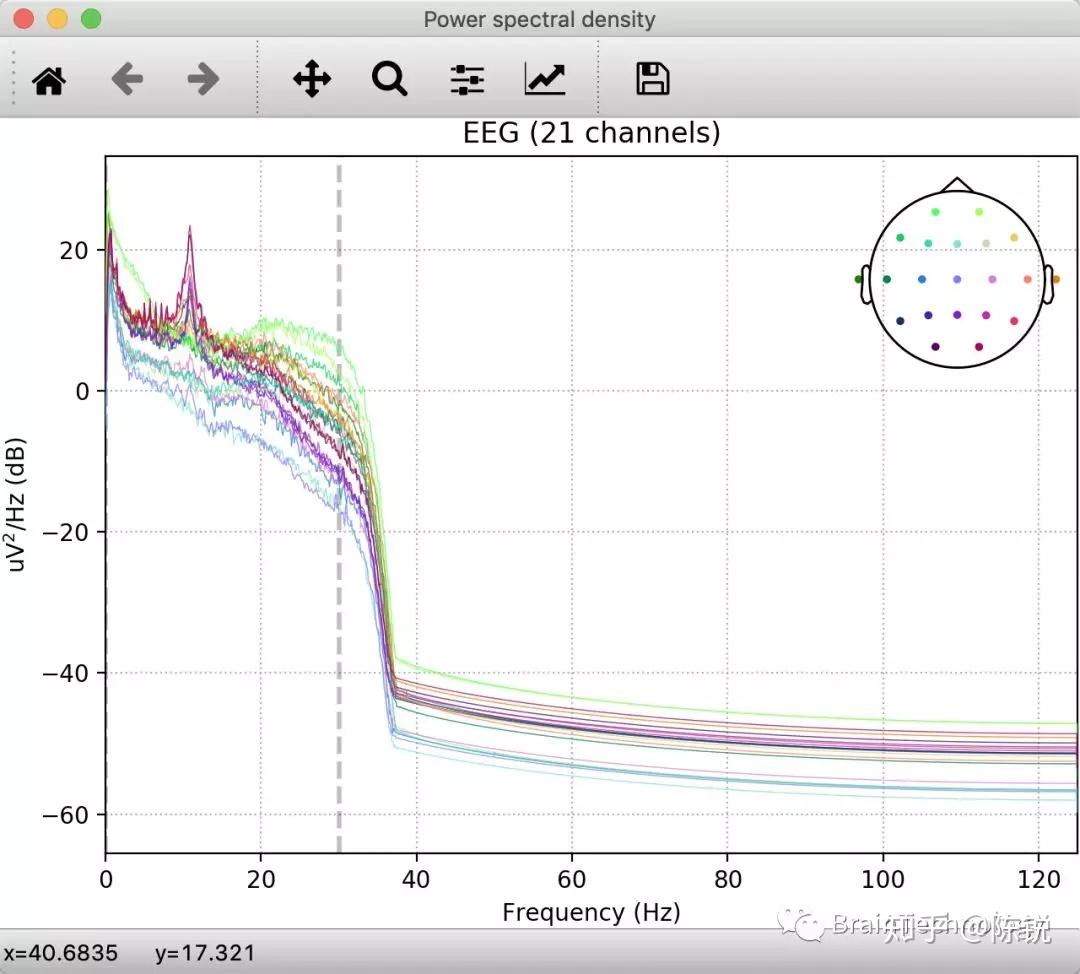1080x974 pixels.
Task: Click the 'Frequency (Hz)' axis label
Action: (x=591, y=912)
